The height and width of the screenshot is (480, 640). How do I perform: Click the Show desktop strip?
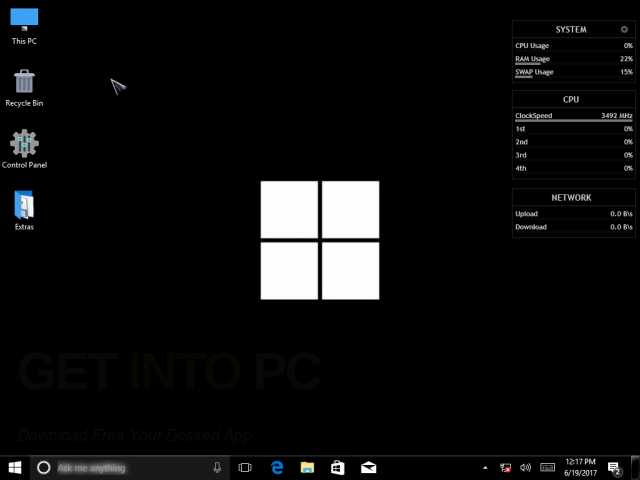tap(635, 468)
